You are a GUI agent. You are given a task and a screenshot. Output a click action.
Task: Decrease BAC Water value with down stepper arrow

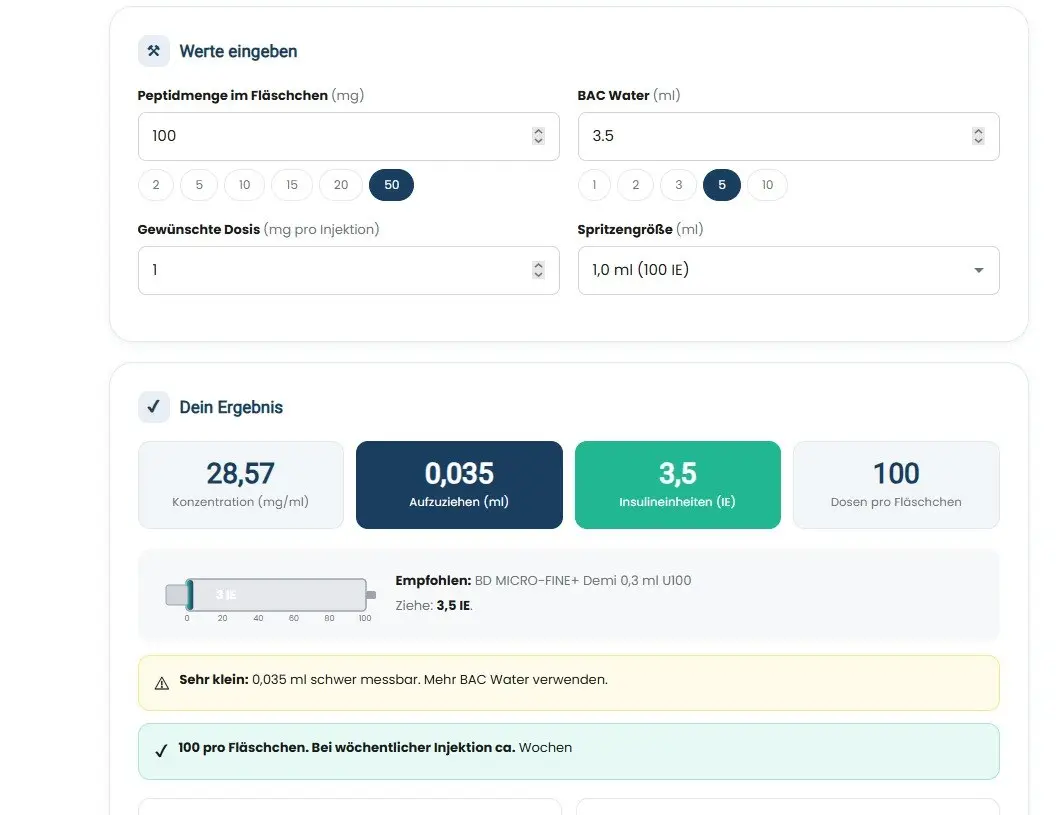[978, 141]
